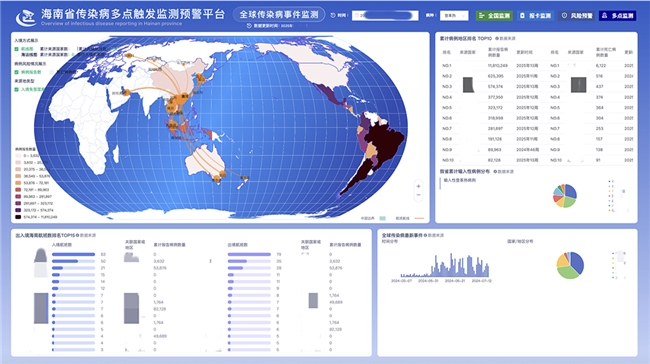Open the date range picker field
This screenshot has height=364, width=650.
(385, 16)
